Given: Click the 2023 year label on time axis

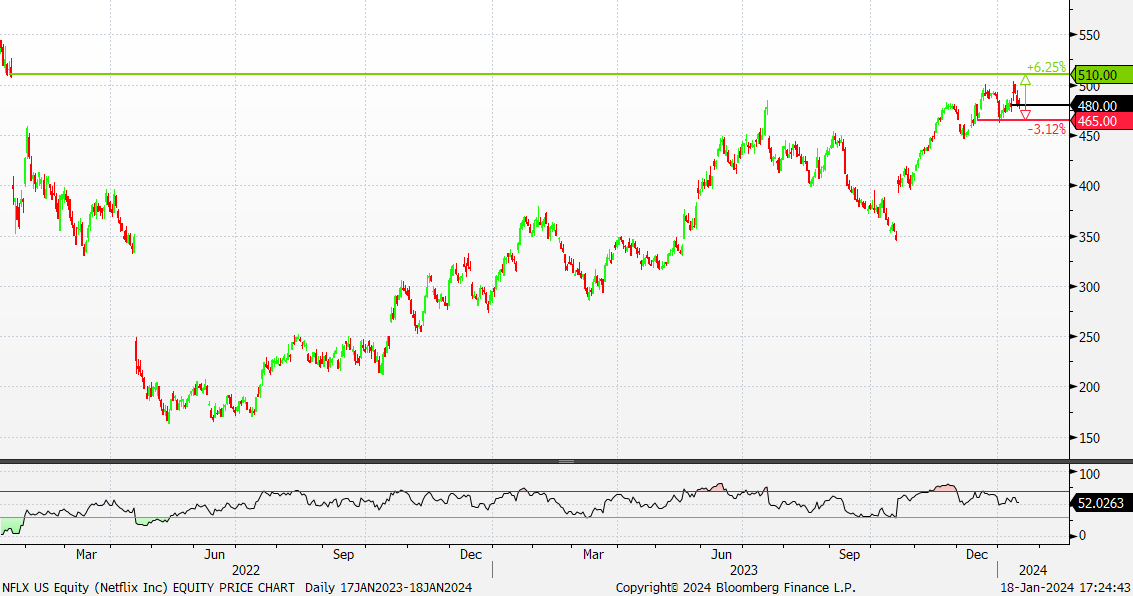Looking at the screenshot, I should point(743,570).
